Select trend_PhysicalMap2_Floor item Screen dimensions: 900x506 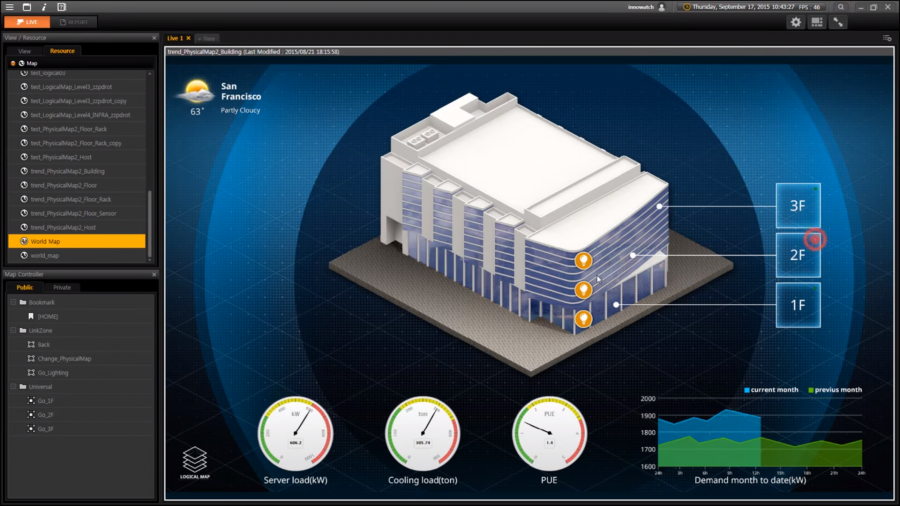point(77,185)
